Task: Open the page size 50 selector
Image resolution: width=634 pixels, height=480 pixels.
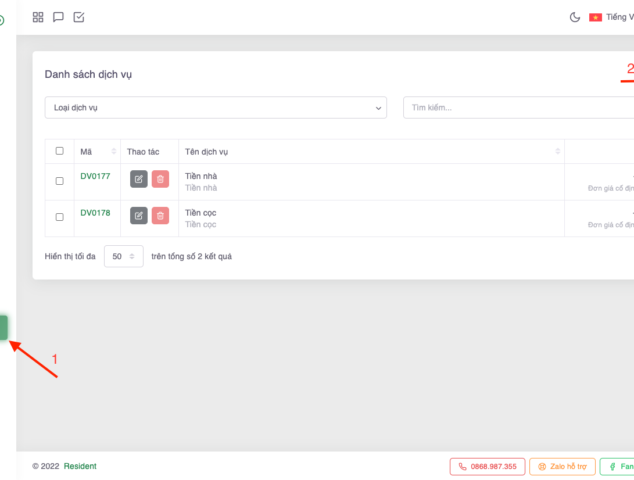Action: click(x=124, y=256)
